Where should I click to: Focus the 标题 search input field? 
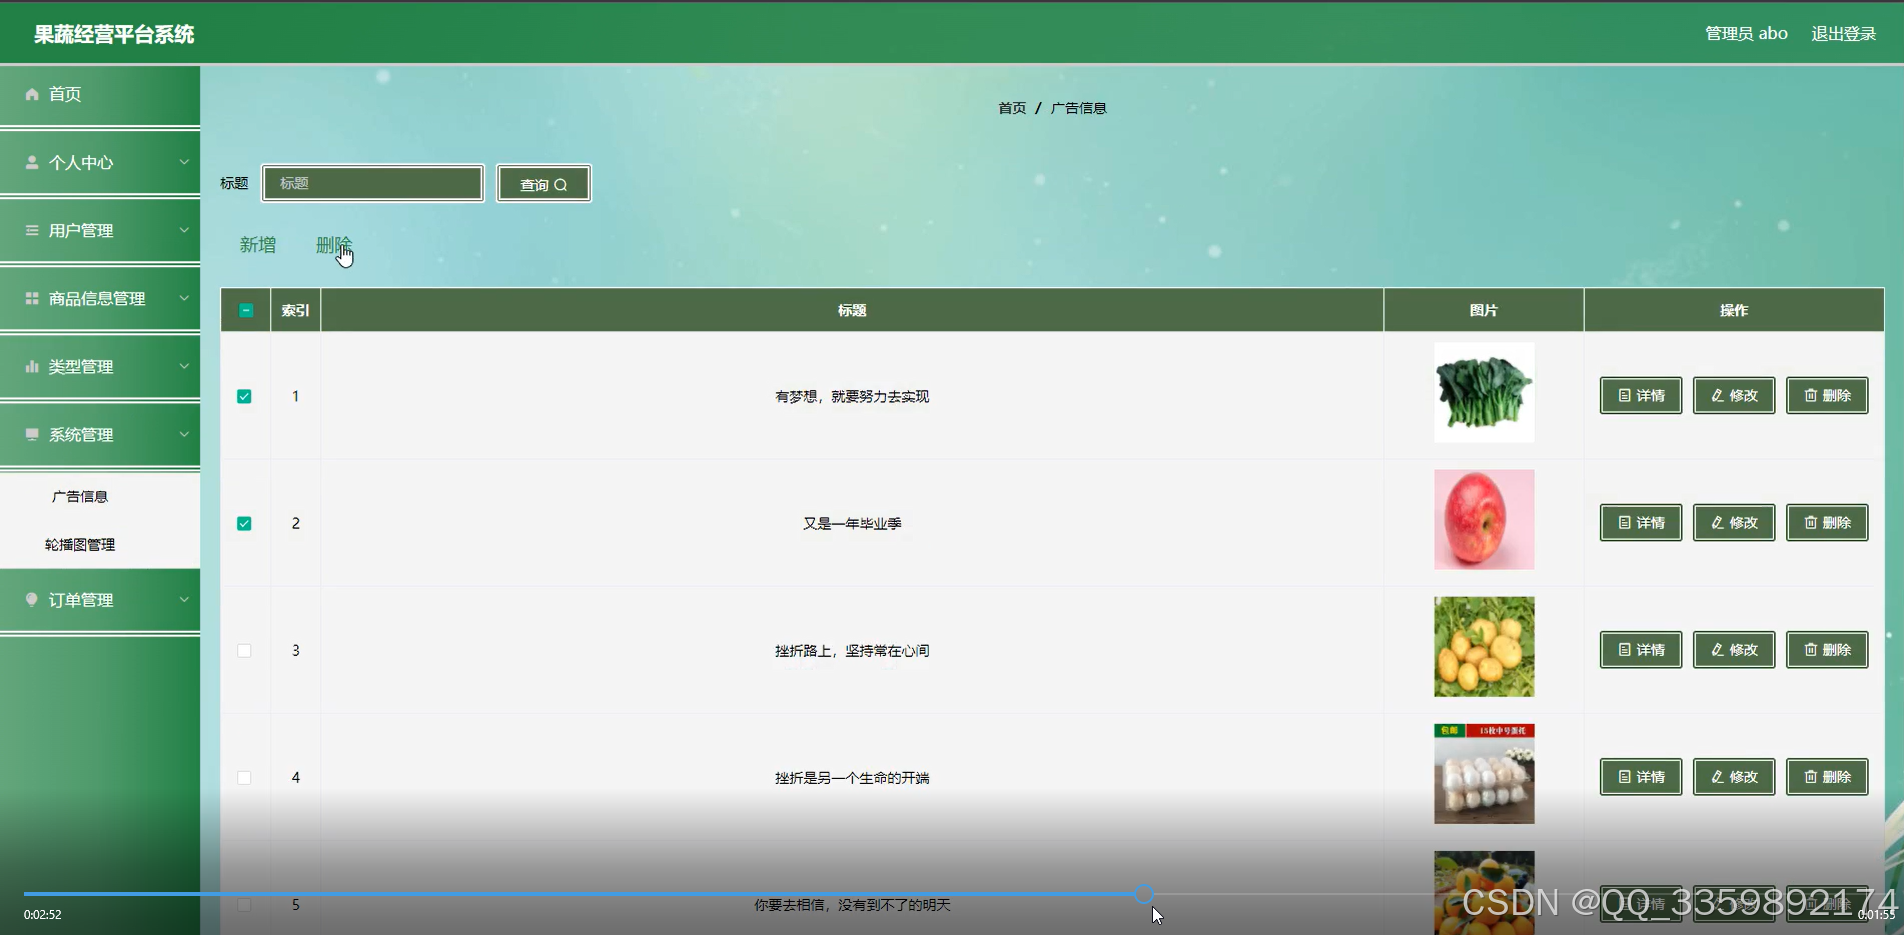tap(373, 183)
